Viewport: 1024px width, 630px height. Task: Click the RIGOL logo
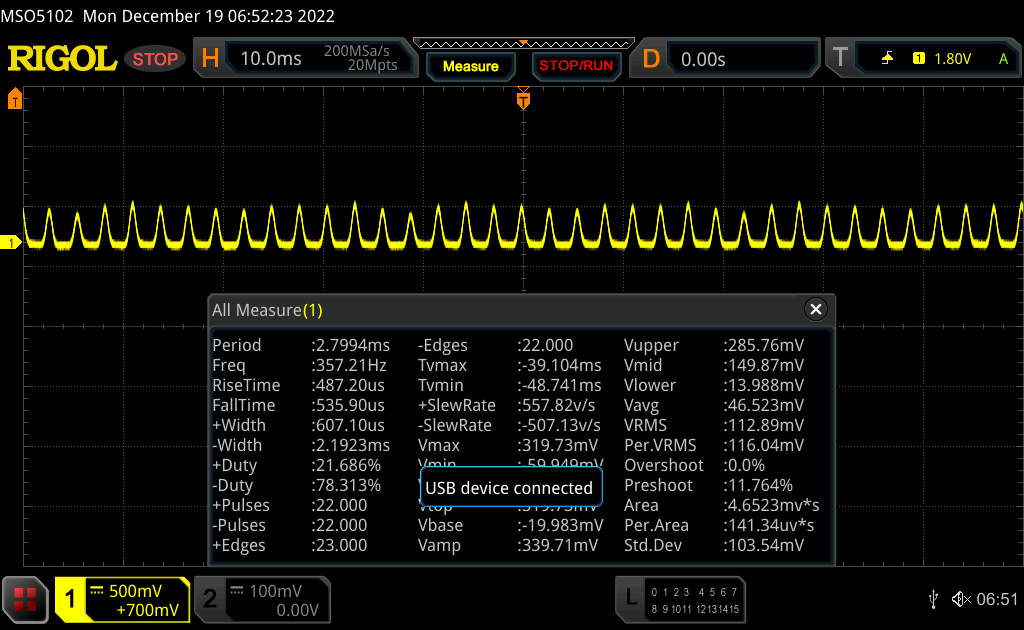[x=62, y=59]
